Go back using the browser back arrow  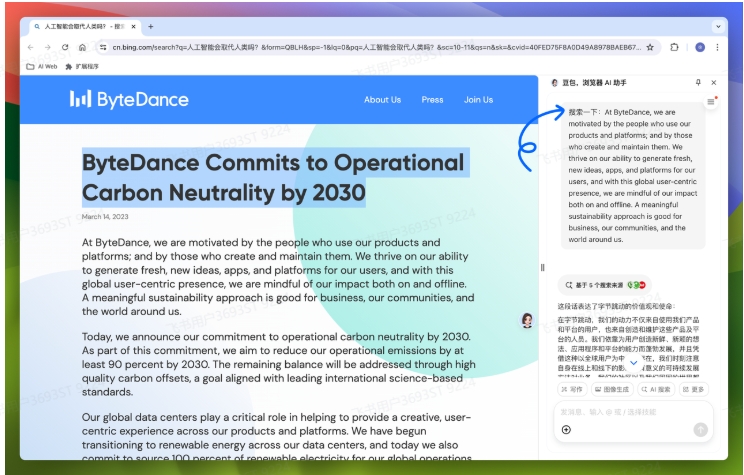(31, 47)
